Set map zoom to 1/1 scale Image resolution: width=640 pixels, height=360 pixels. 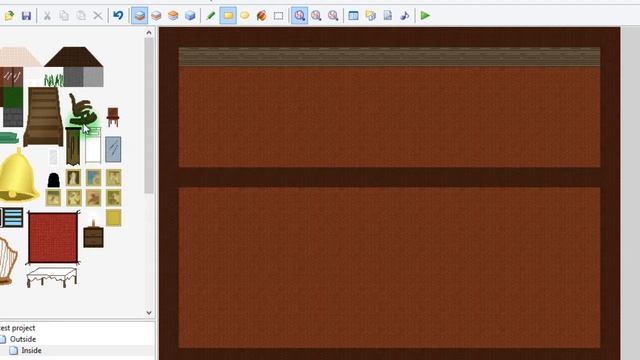(299, 16)
